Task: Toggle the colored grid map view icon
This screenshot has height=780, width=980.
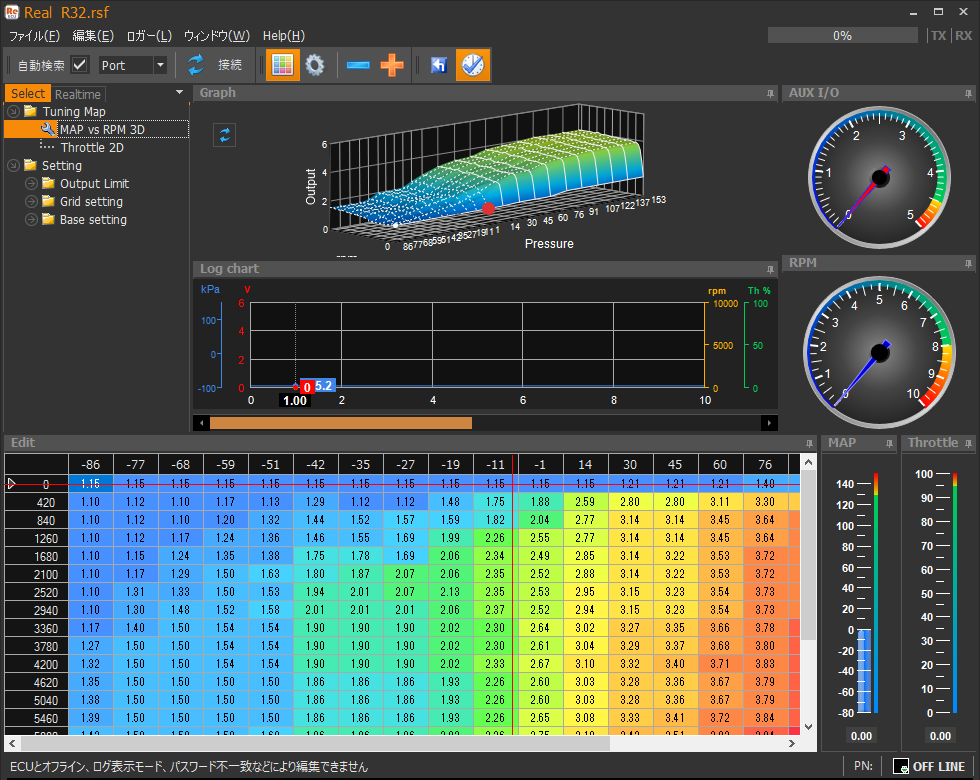Action: point(282,65)
